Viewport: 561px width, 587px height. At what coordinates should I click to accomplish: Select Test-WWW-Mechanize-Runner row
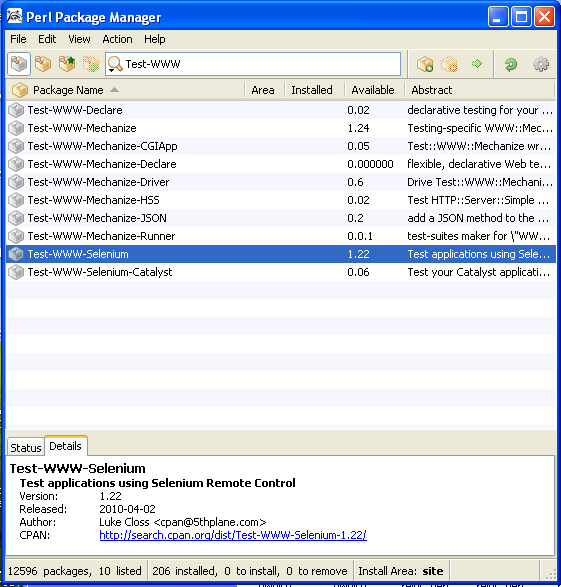281,236
